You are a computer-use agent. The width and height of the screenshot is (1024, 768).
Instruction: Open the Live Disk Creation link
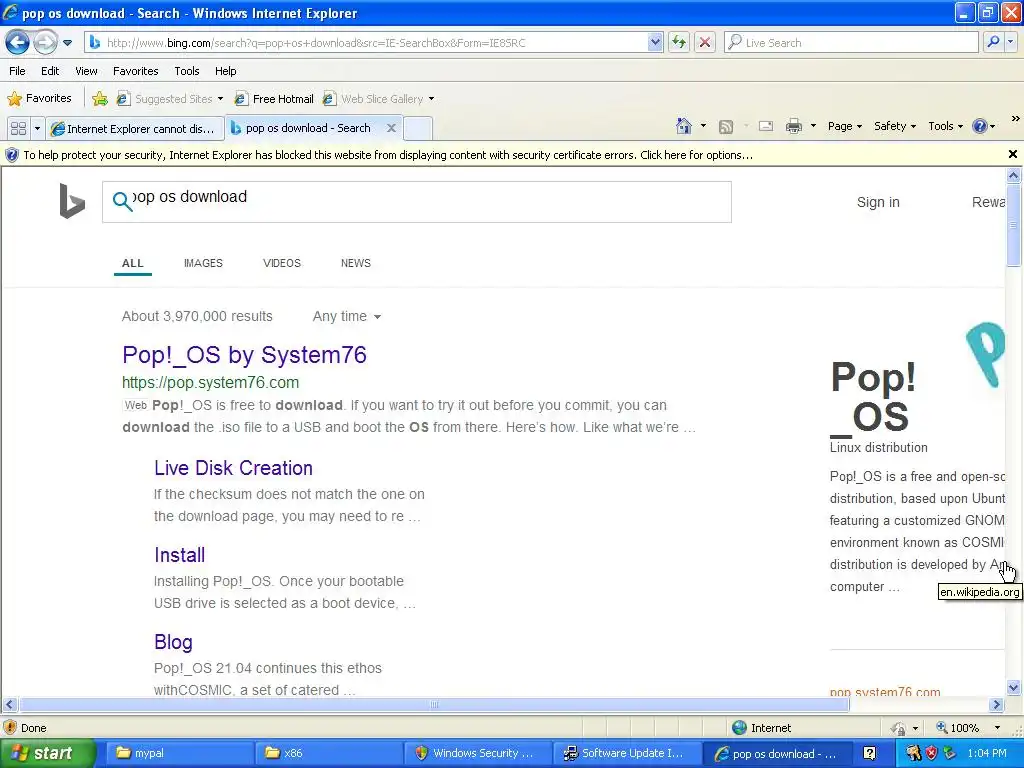[x=233, y=468]
